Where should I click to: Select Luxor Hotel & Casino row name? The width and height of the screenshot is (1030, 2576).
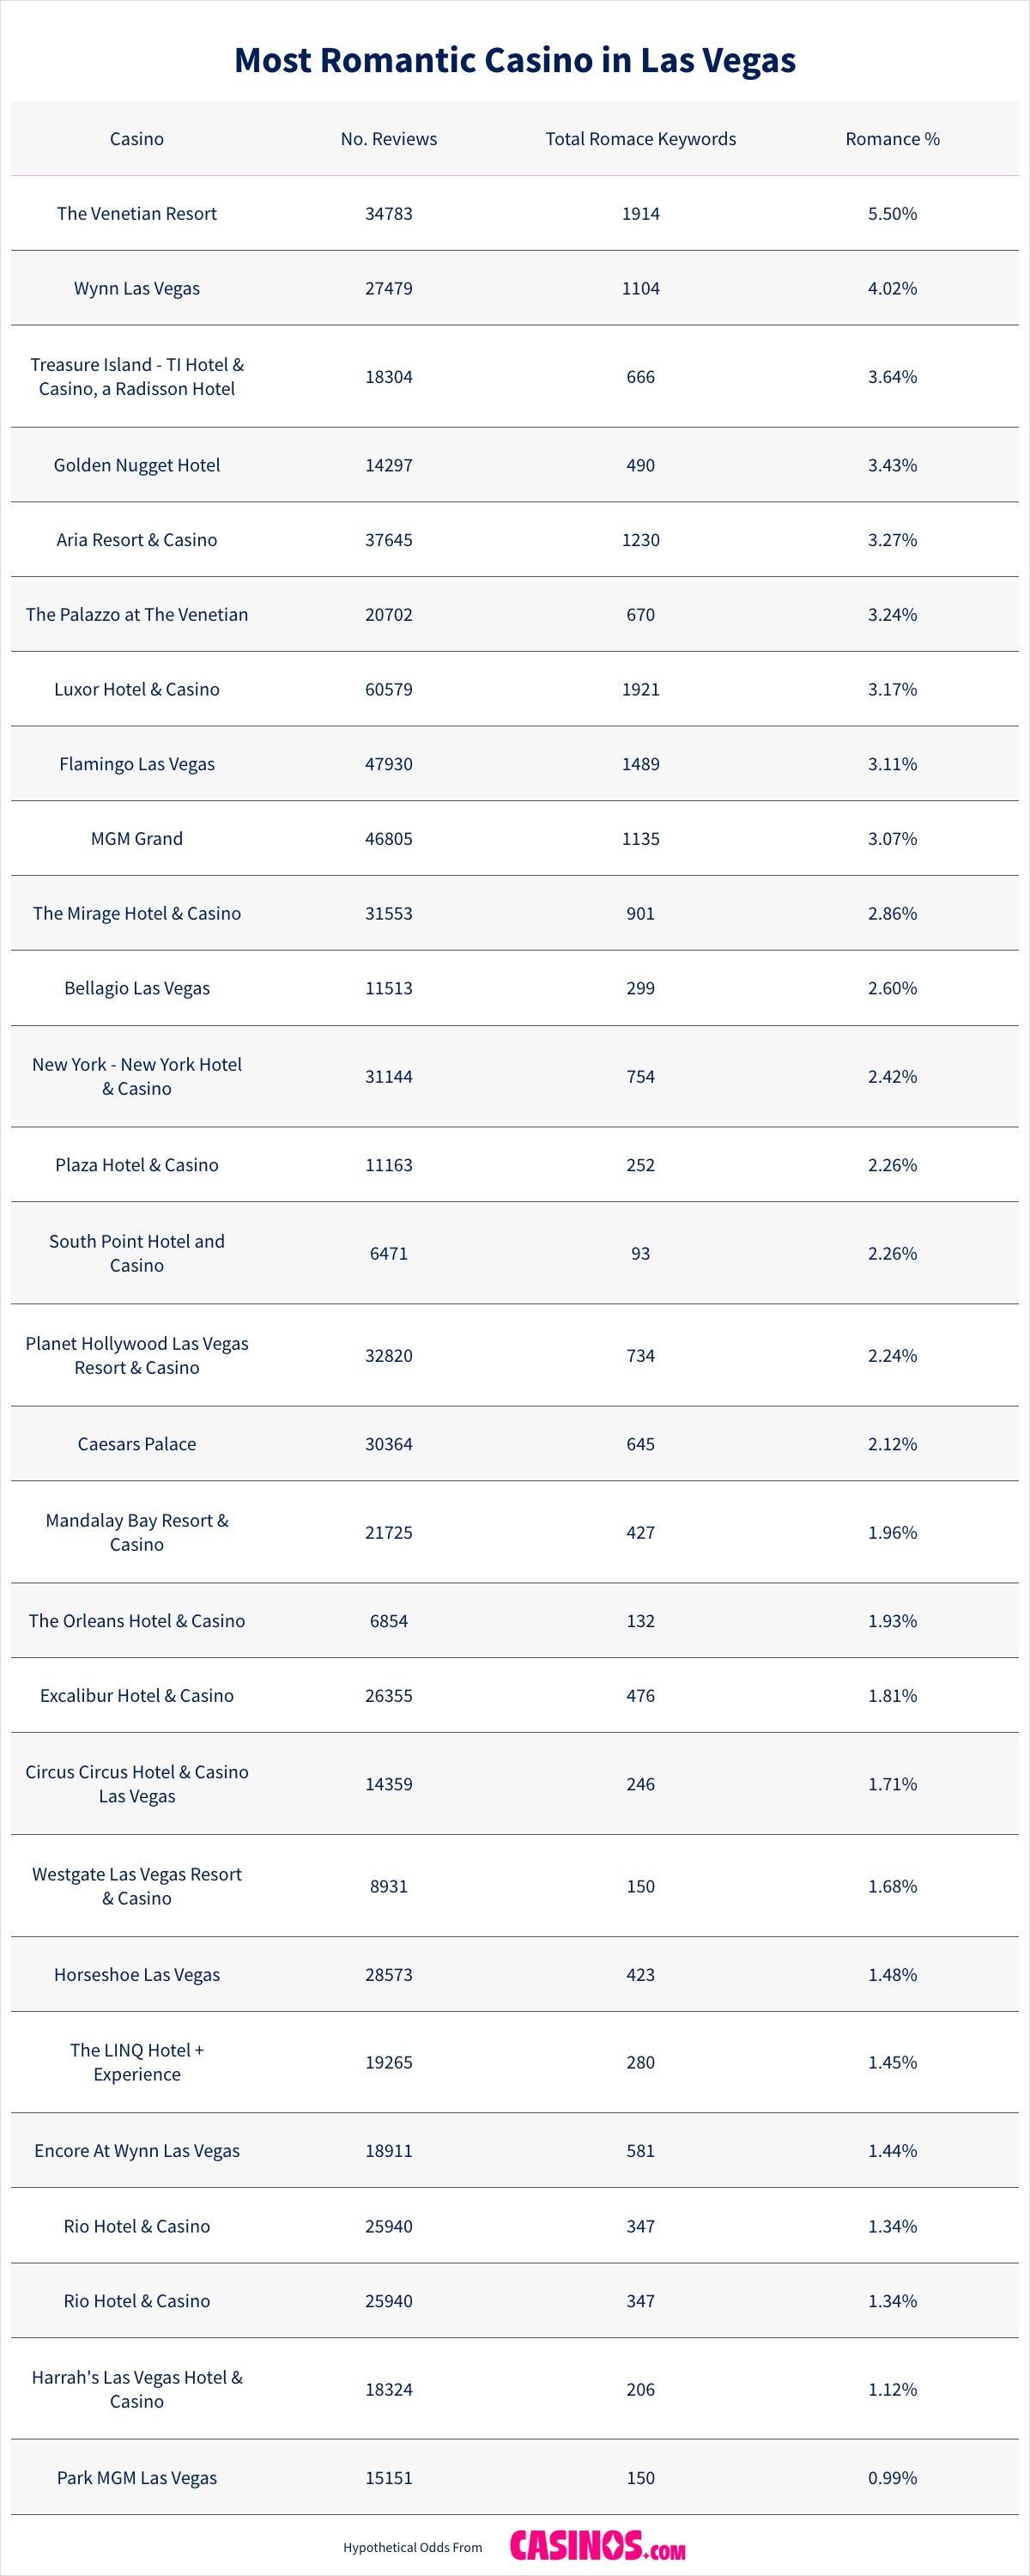pyautogui.click(x=137, y=689)
